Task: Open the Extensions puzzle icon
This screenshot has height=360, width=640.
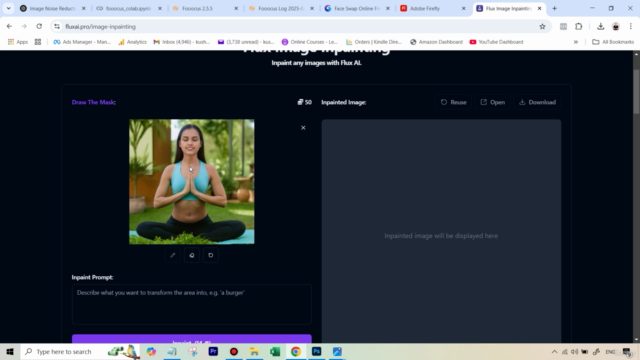Action: coord(578,27)
